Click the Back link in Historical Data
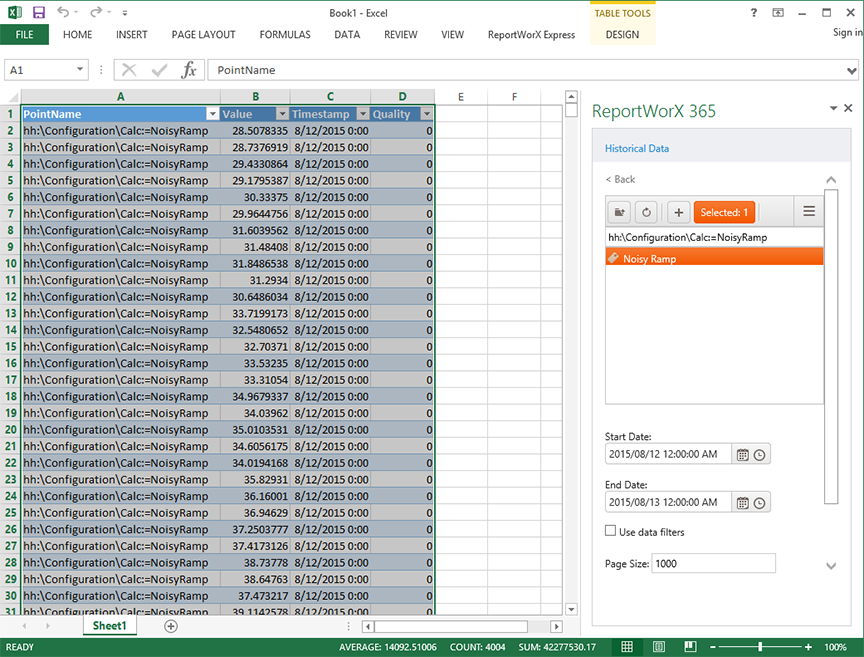Image resolution: width=864 pixels, height=657 pixels. point(620,179)
